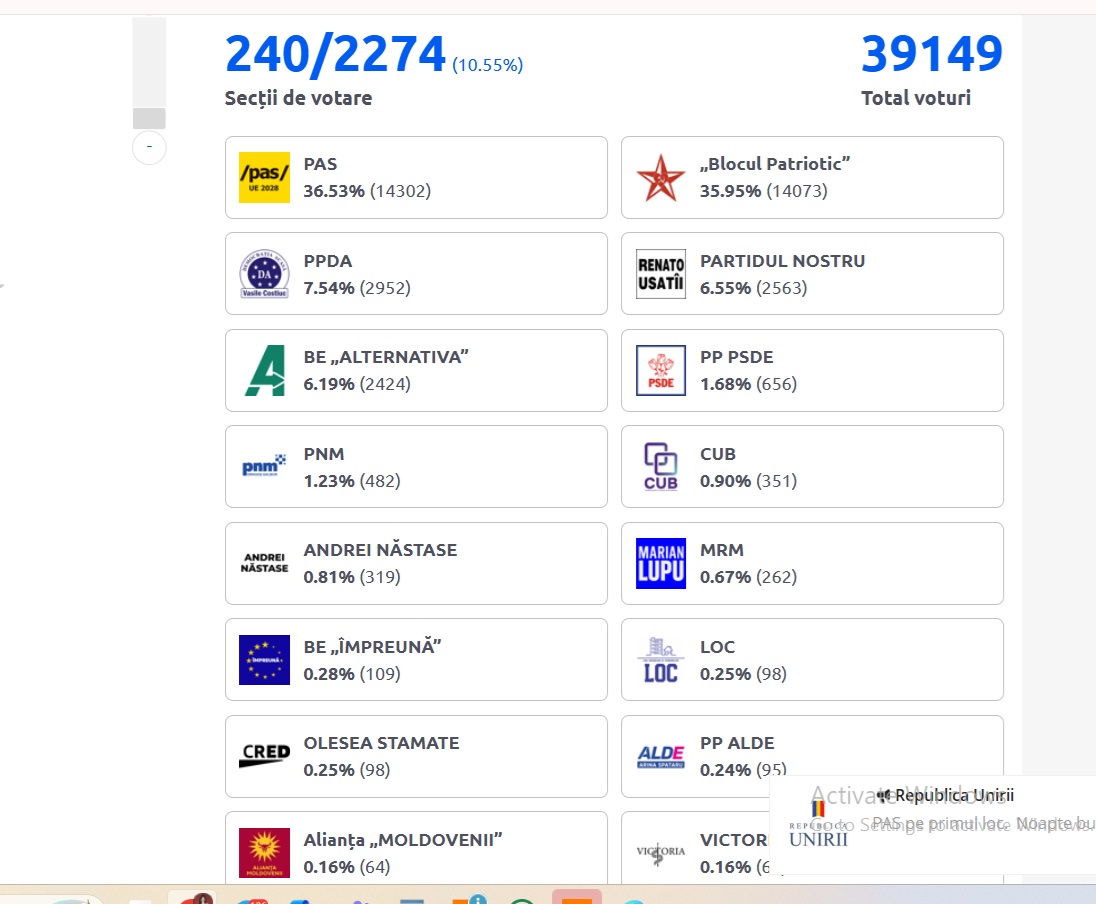The width and height of the screenshot is (1096, 904).
Task: Select the CRED party logo
Action: click(x=264, y=756)
